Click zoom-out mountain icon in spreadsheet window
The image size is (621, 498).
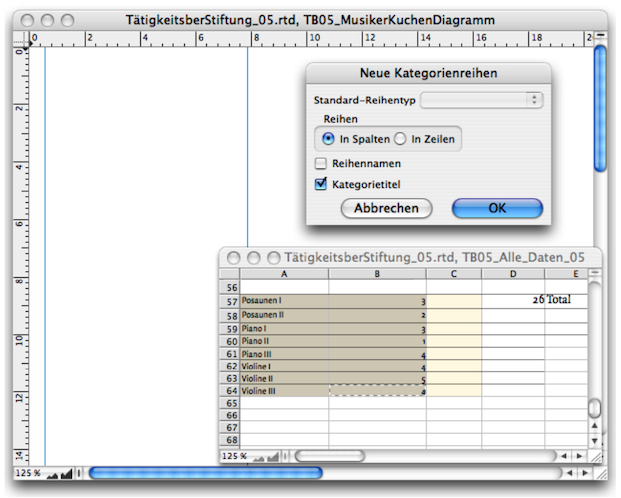pos(259,456)
